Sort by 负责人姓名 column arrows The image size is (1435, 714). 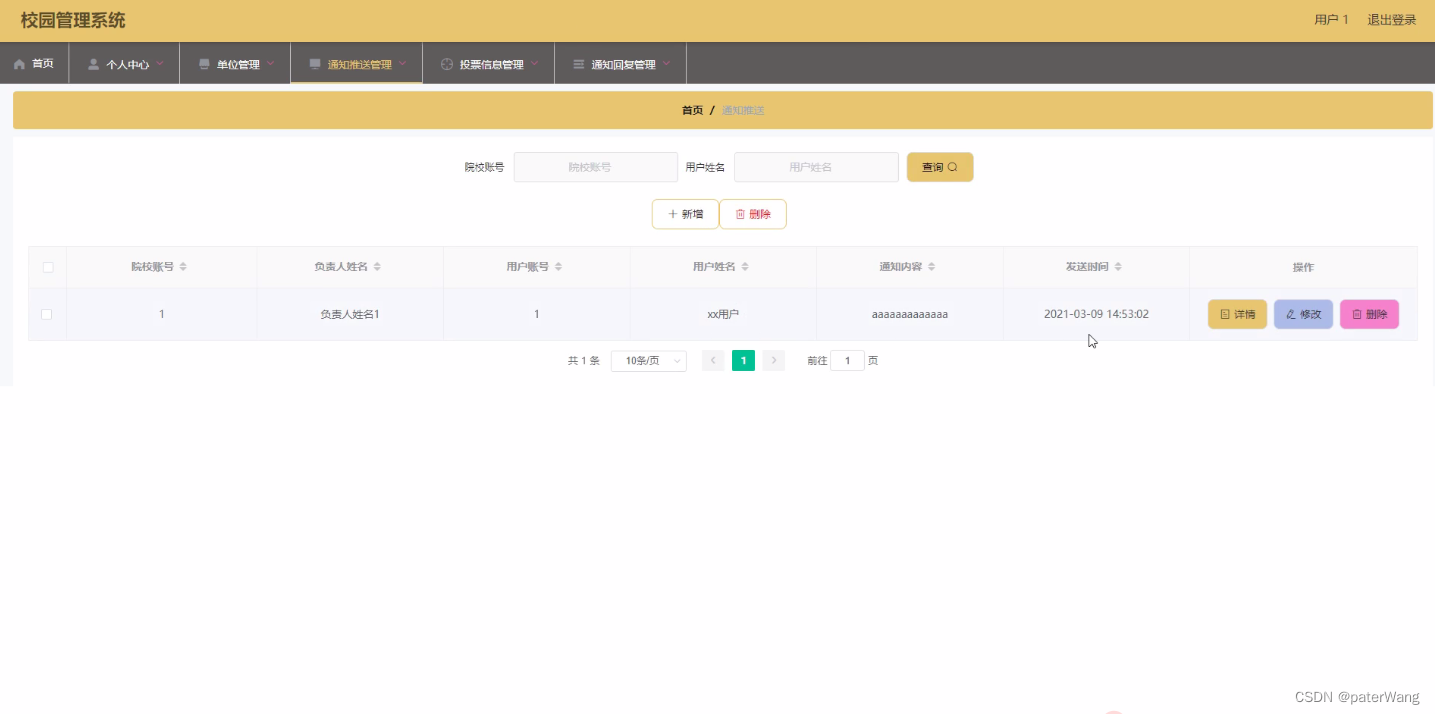coord(377,267)
